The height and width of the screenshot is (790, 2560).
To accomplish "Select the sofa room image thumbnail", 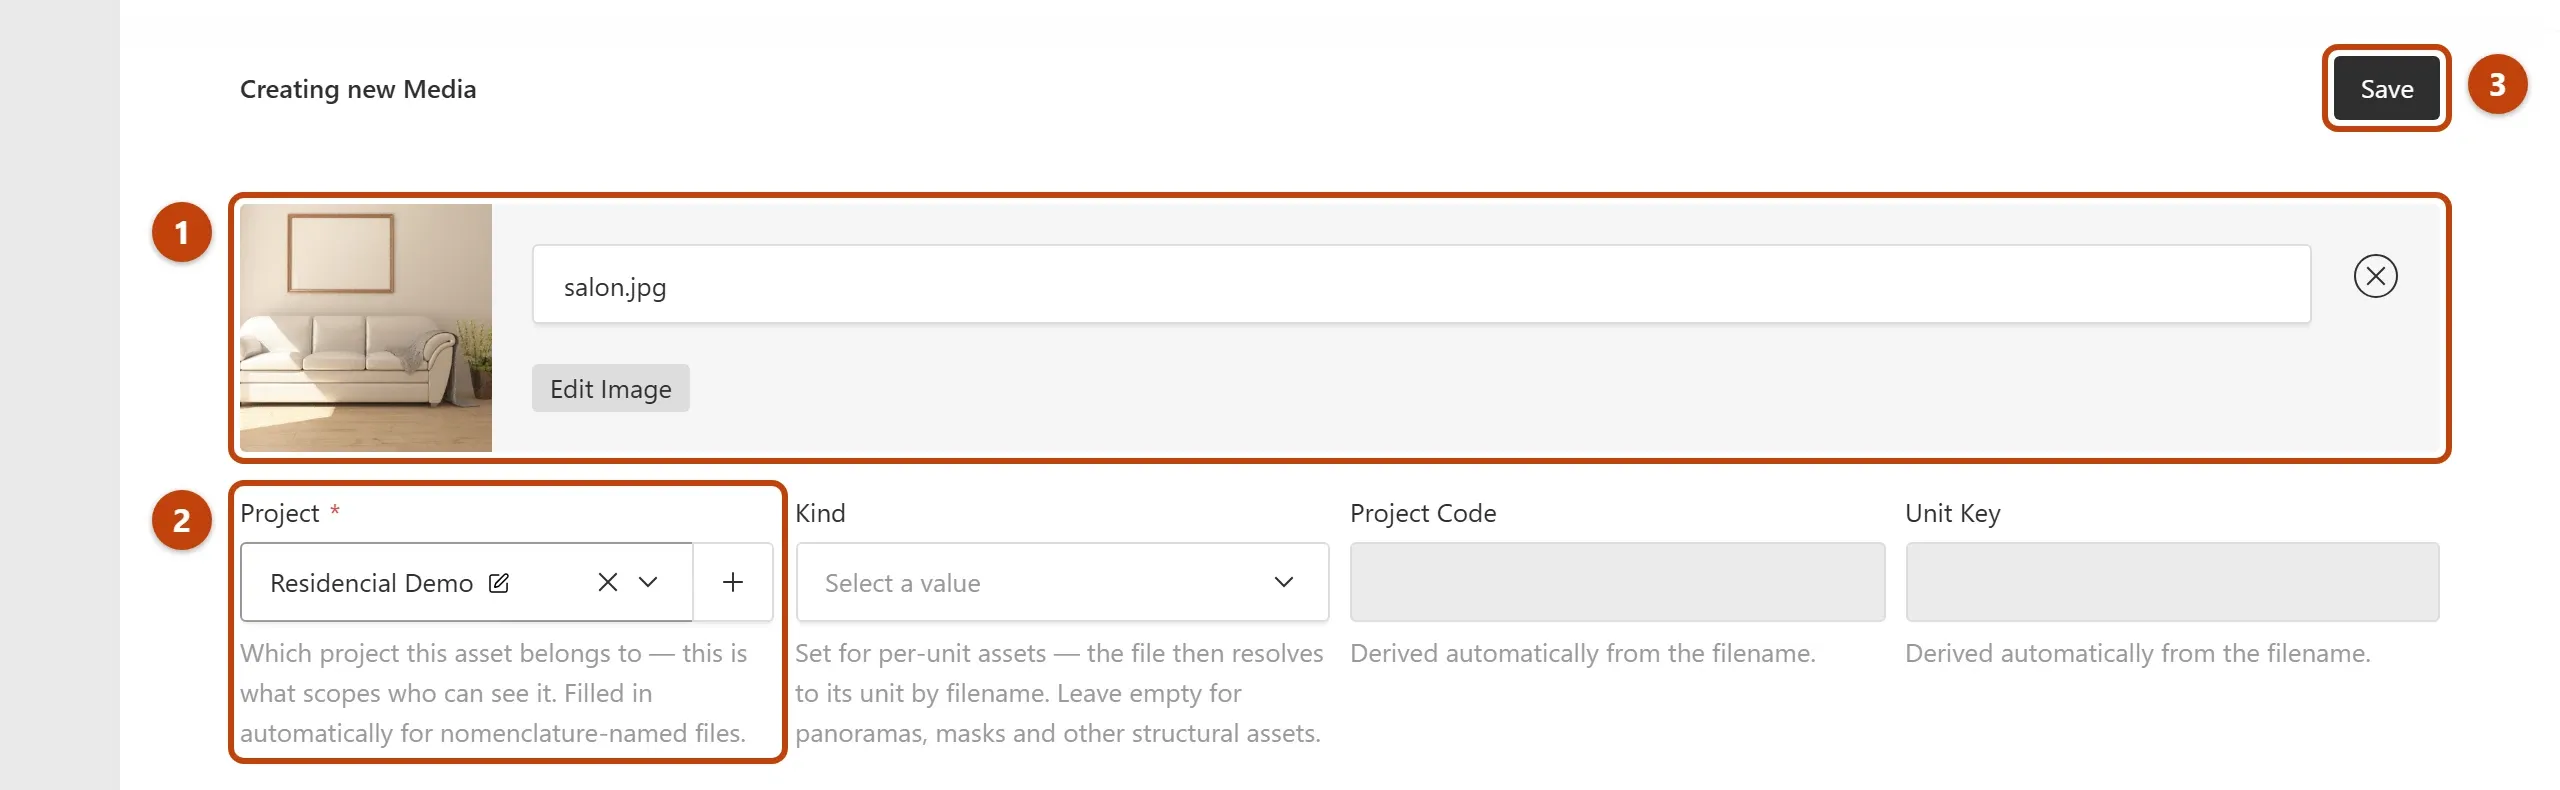I will (366, 328).
